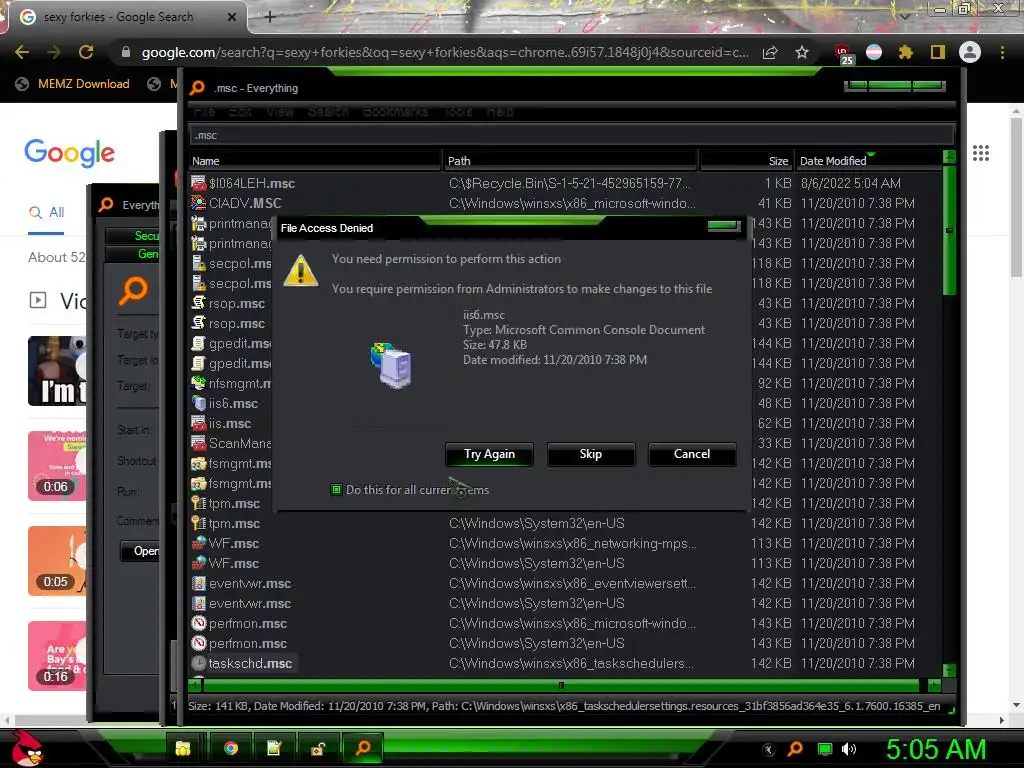1024x768 pixels.
Task: Open Chrome extensions puzzle icon
Action: tap(905, 52)
